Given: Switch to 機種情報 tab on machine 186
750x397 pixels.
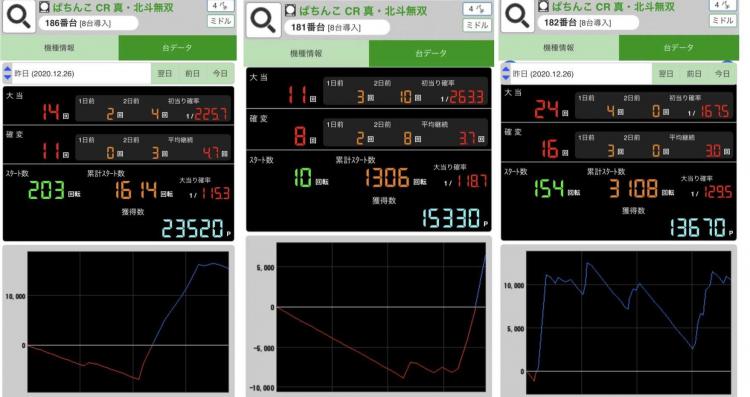Looking at the screenshot, I should click(x=59, y=48).
